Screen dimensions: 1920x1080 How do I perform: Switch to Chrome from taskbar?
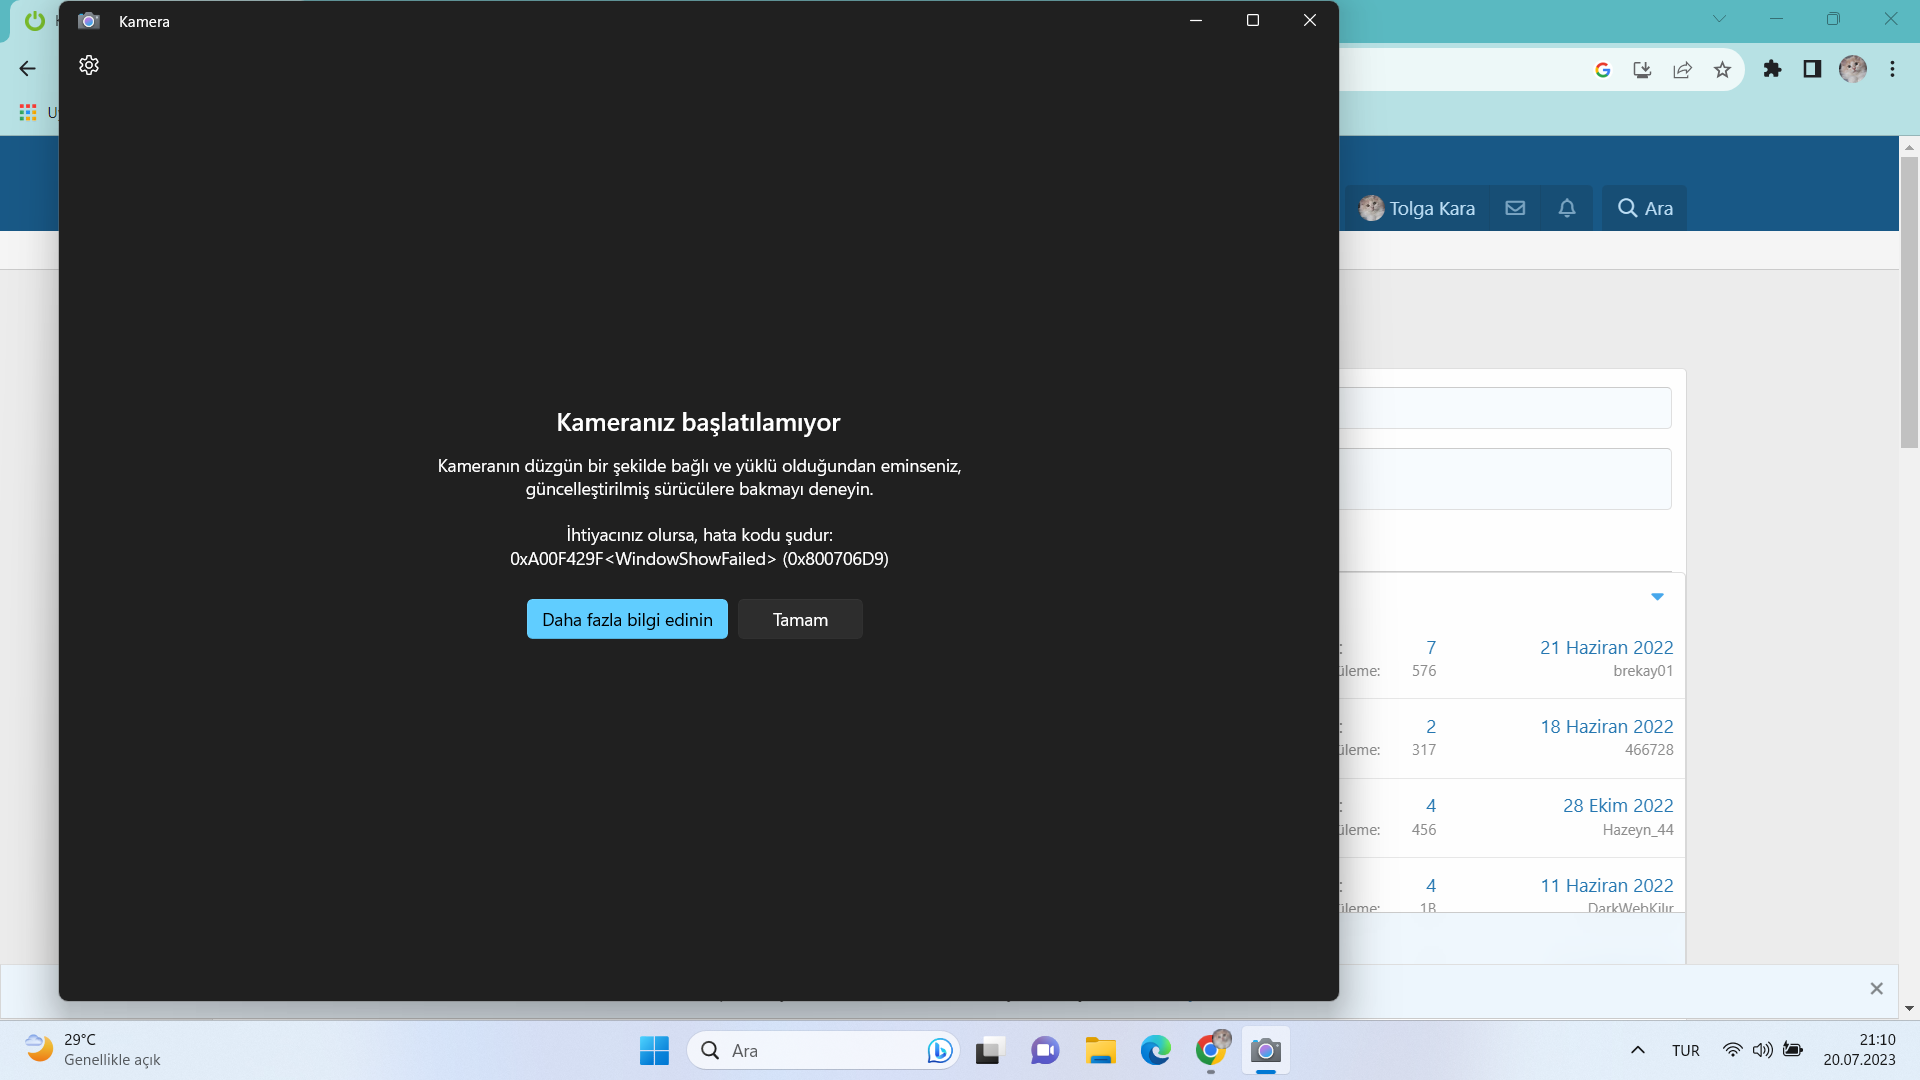click(1211, 1051)
